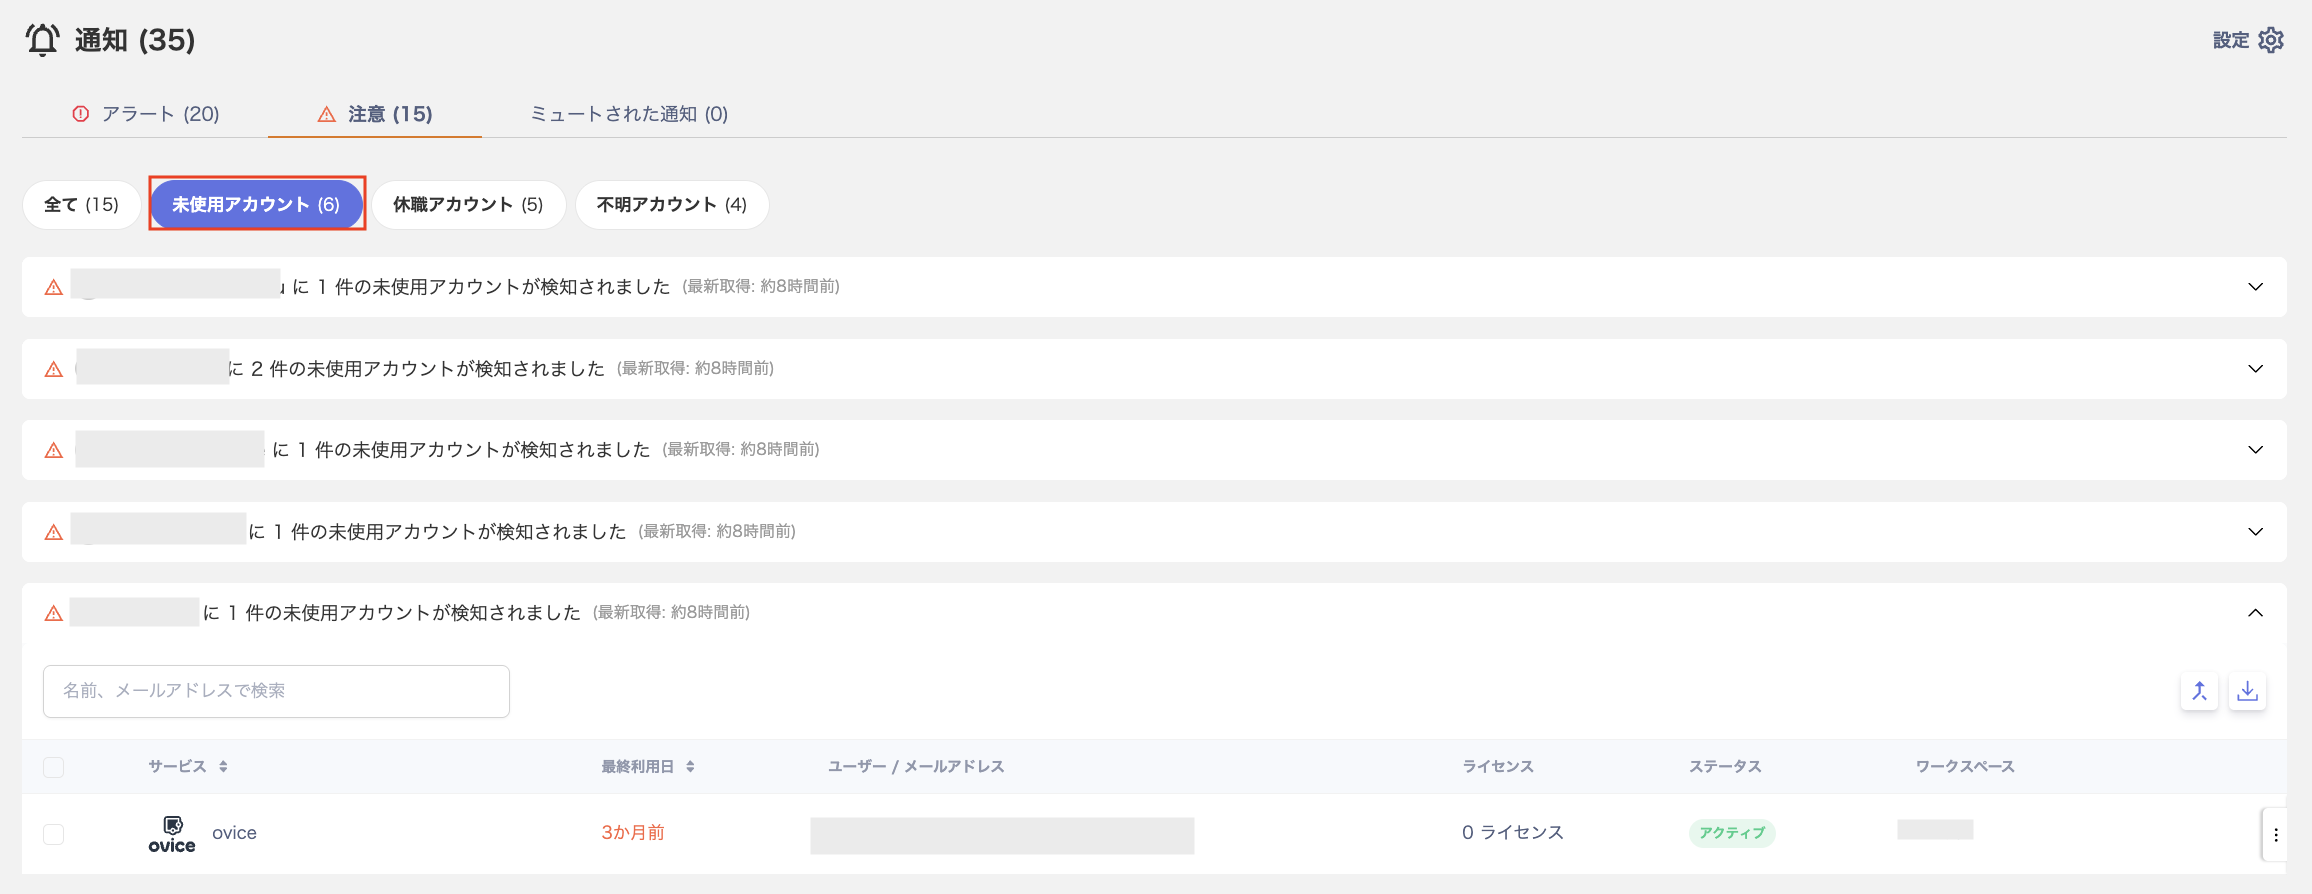Collapse the expanded ovice notification

[2255, 613]
